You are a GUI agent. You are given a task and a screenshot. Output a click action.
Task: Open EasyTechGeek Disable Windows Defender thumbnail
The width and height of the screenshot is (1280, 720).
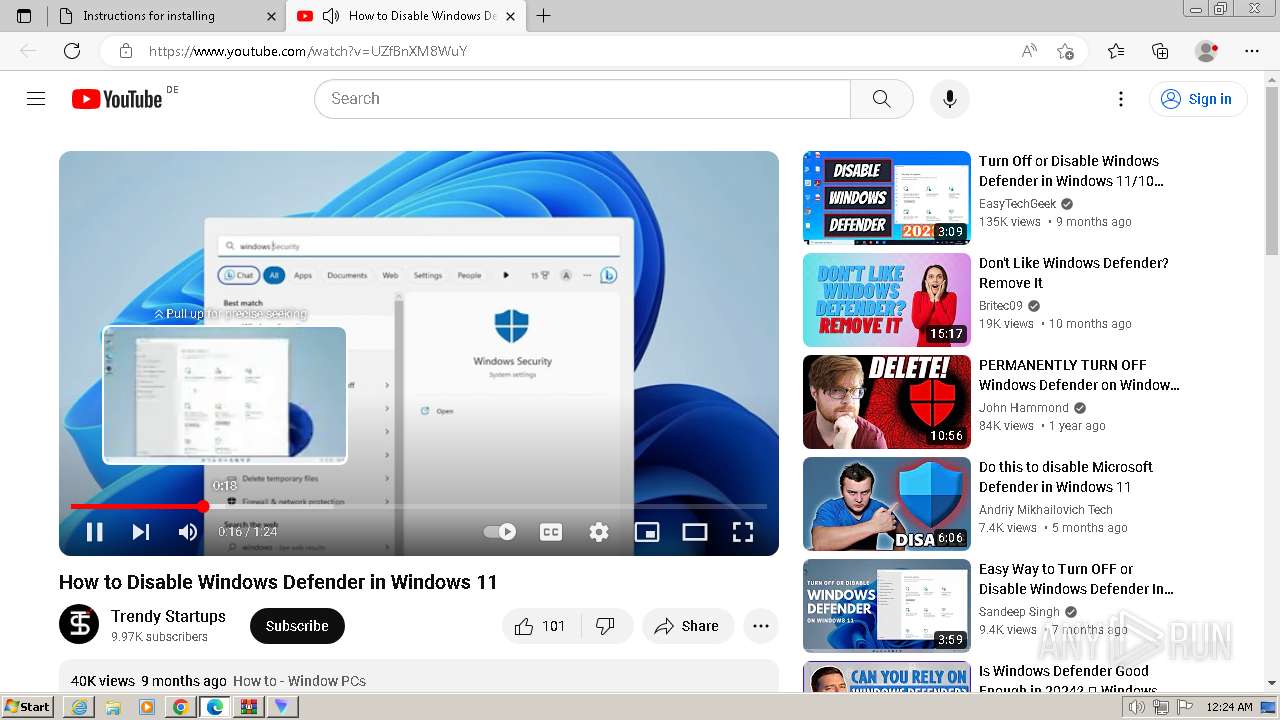[887, 198]
